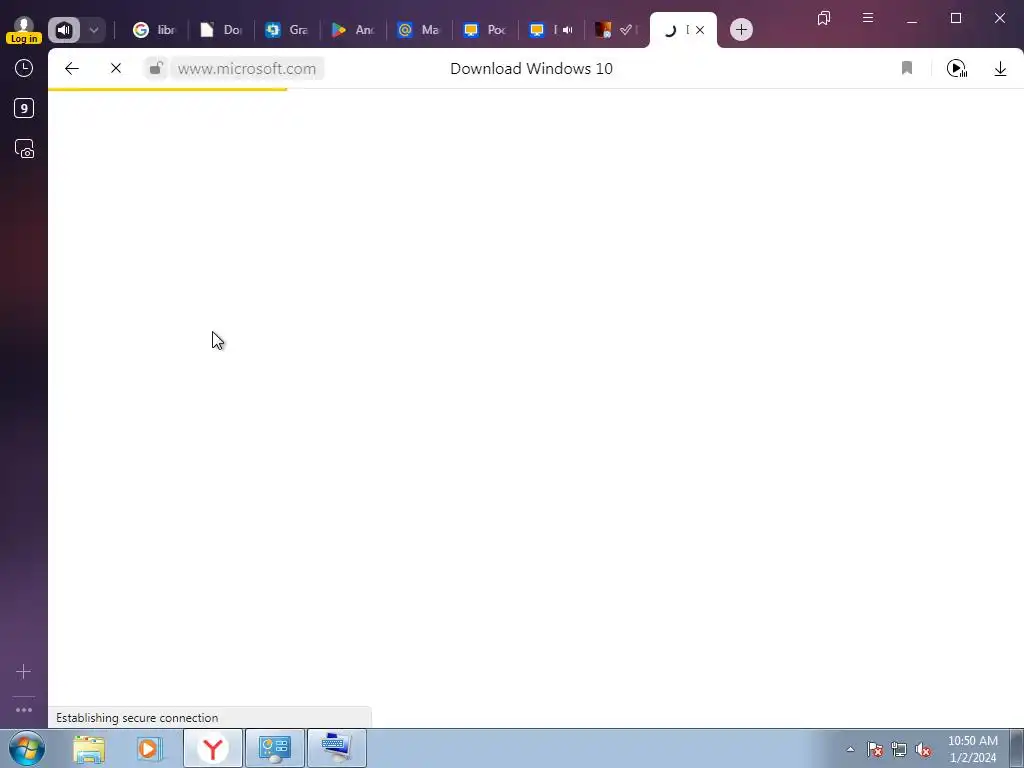
Task: Open the Control Panel taskbar item
Action: pos(274,748)
